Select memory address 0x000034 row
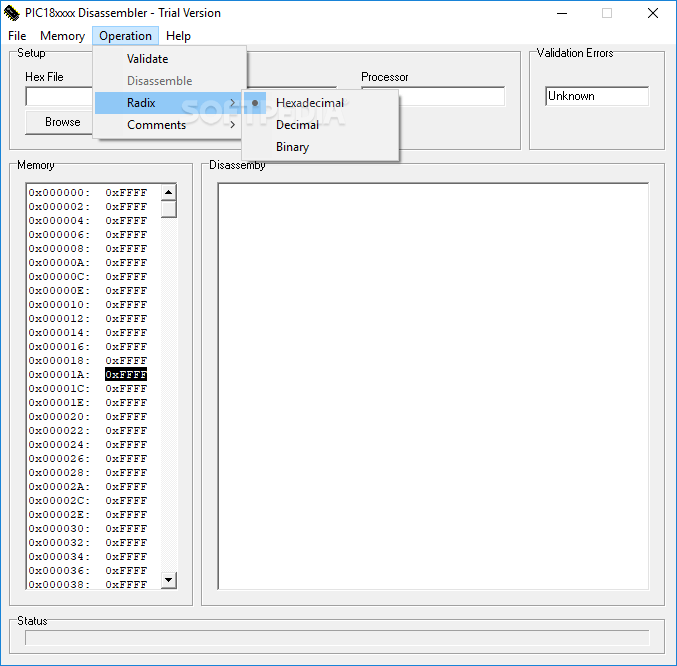677x666 pixels. point(88,556)
